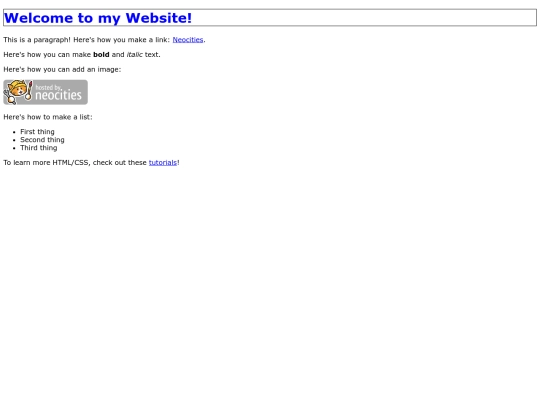This screenshot has width=540, height=405.
Task: Select the "First thing" list item
Action: [37, 132]
